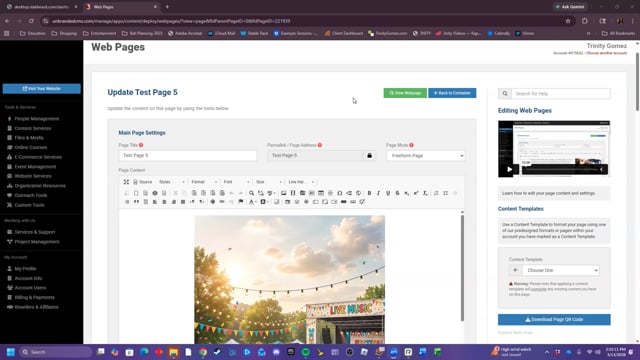
Task: Apply subscript formatting
Action: [407, 193]
